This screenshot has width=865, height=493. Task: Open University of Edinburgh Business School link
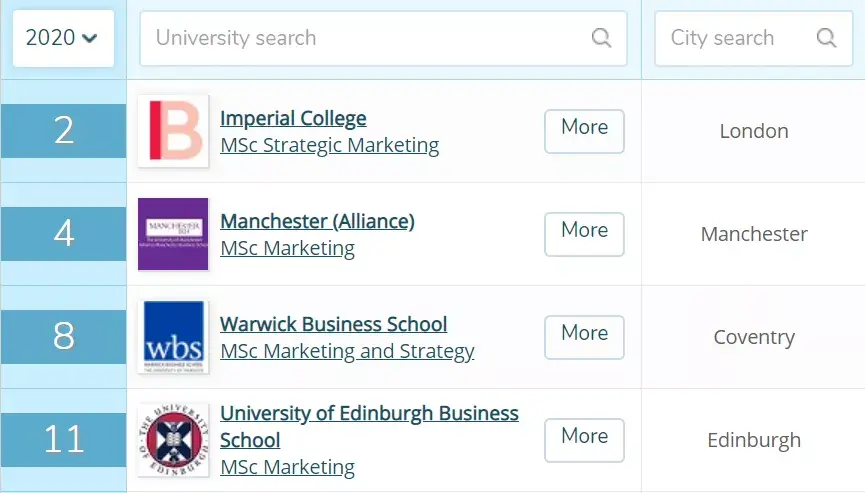[x=369, y=414]
